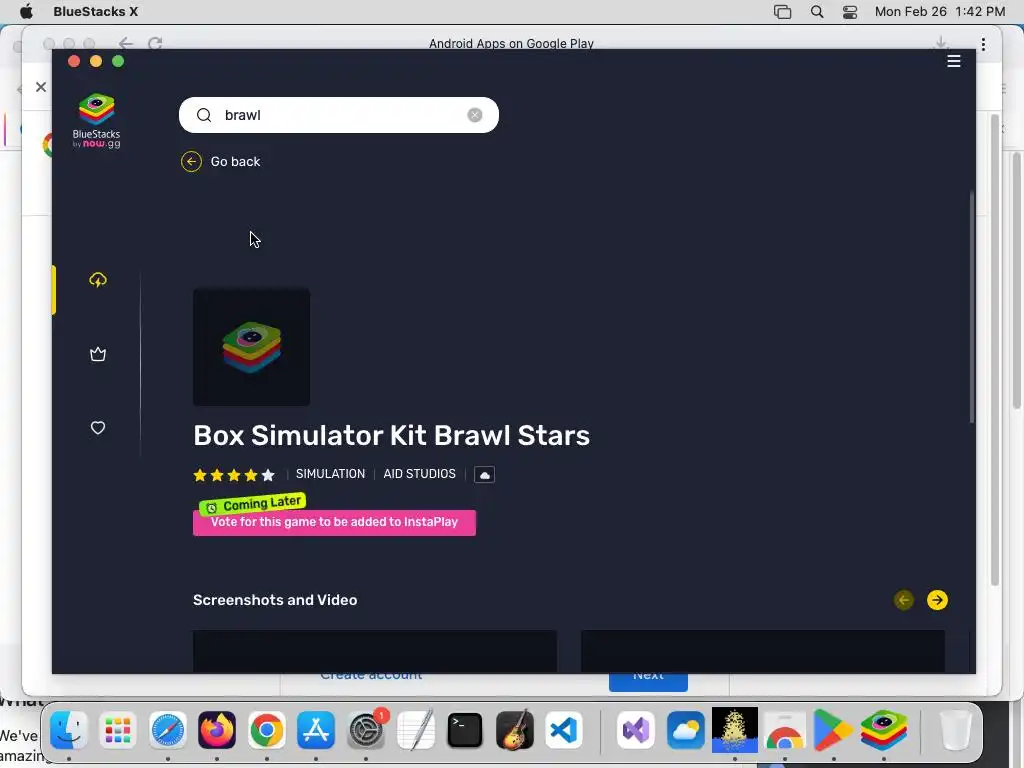This screenshot has width=1024, height=768.
Task: Open Finder from the Dock
Action: click(69, 730)
